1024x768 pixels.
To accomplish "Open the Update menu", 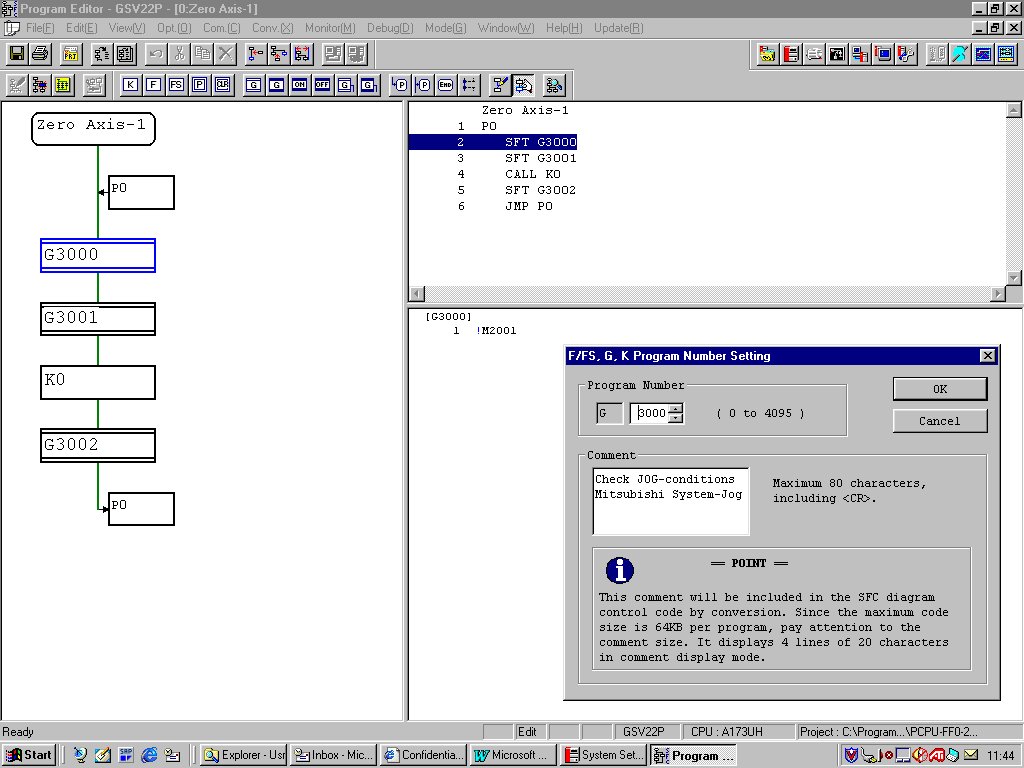I will (x=618, y=28).
